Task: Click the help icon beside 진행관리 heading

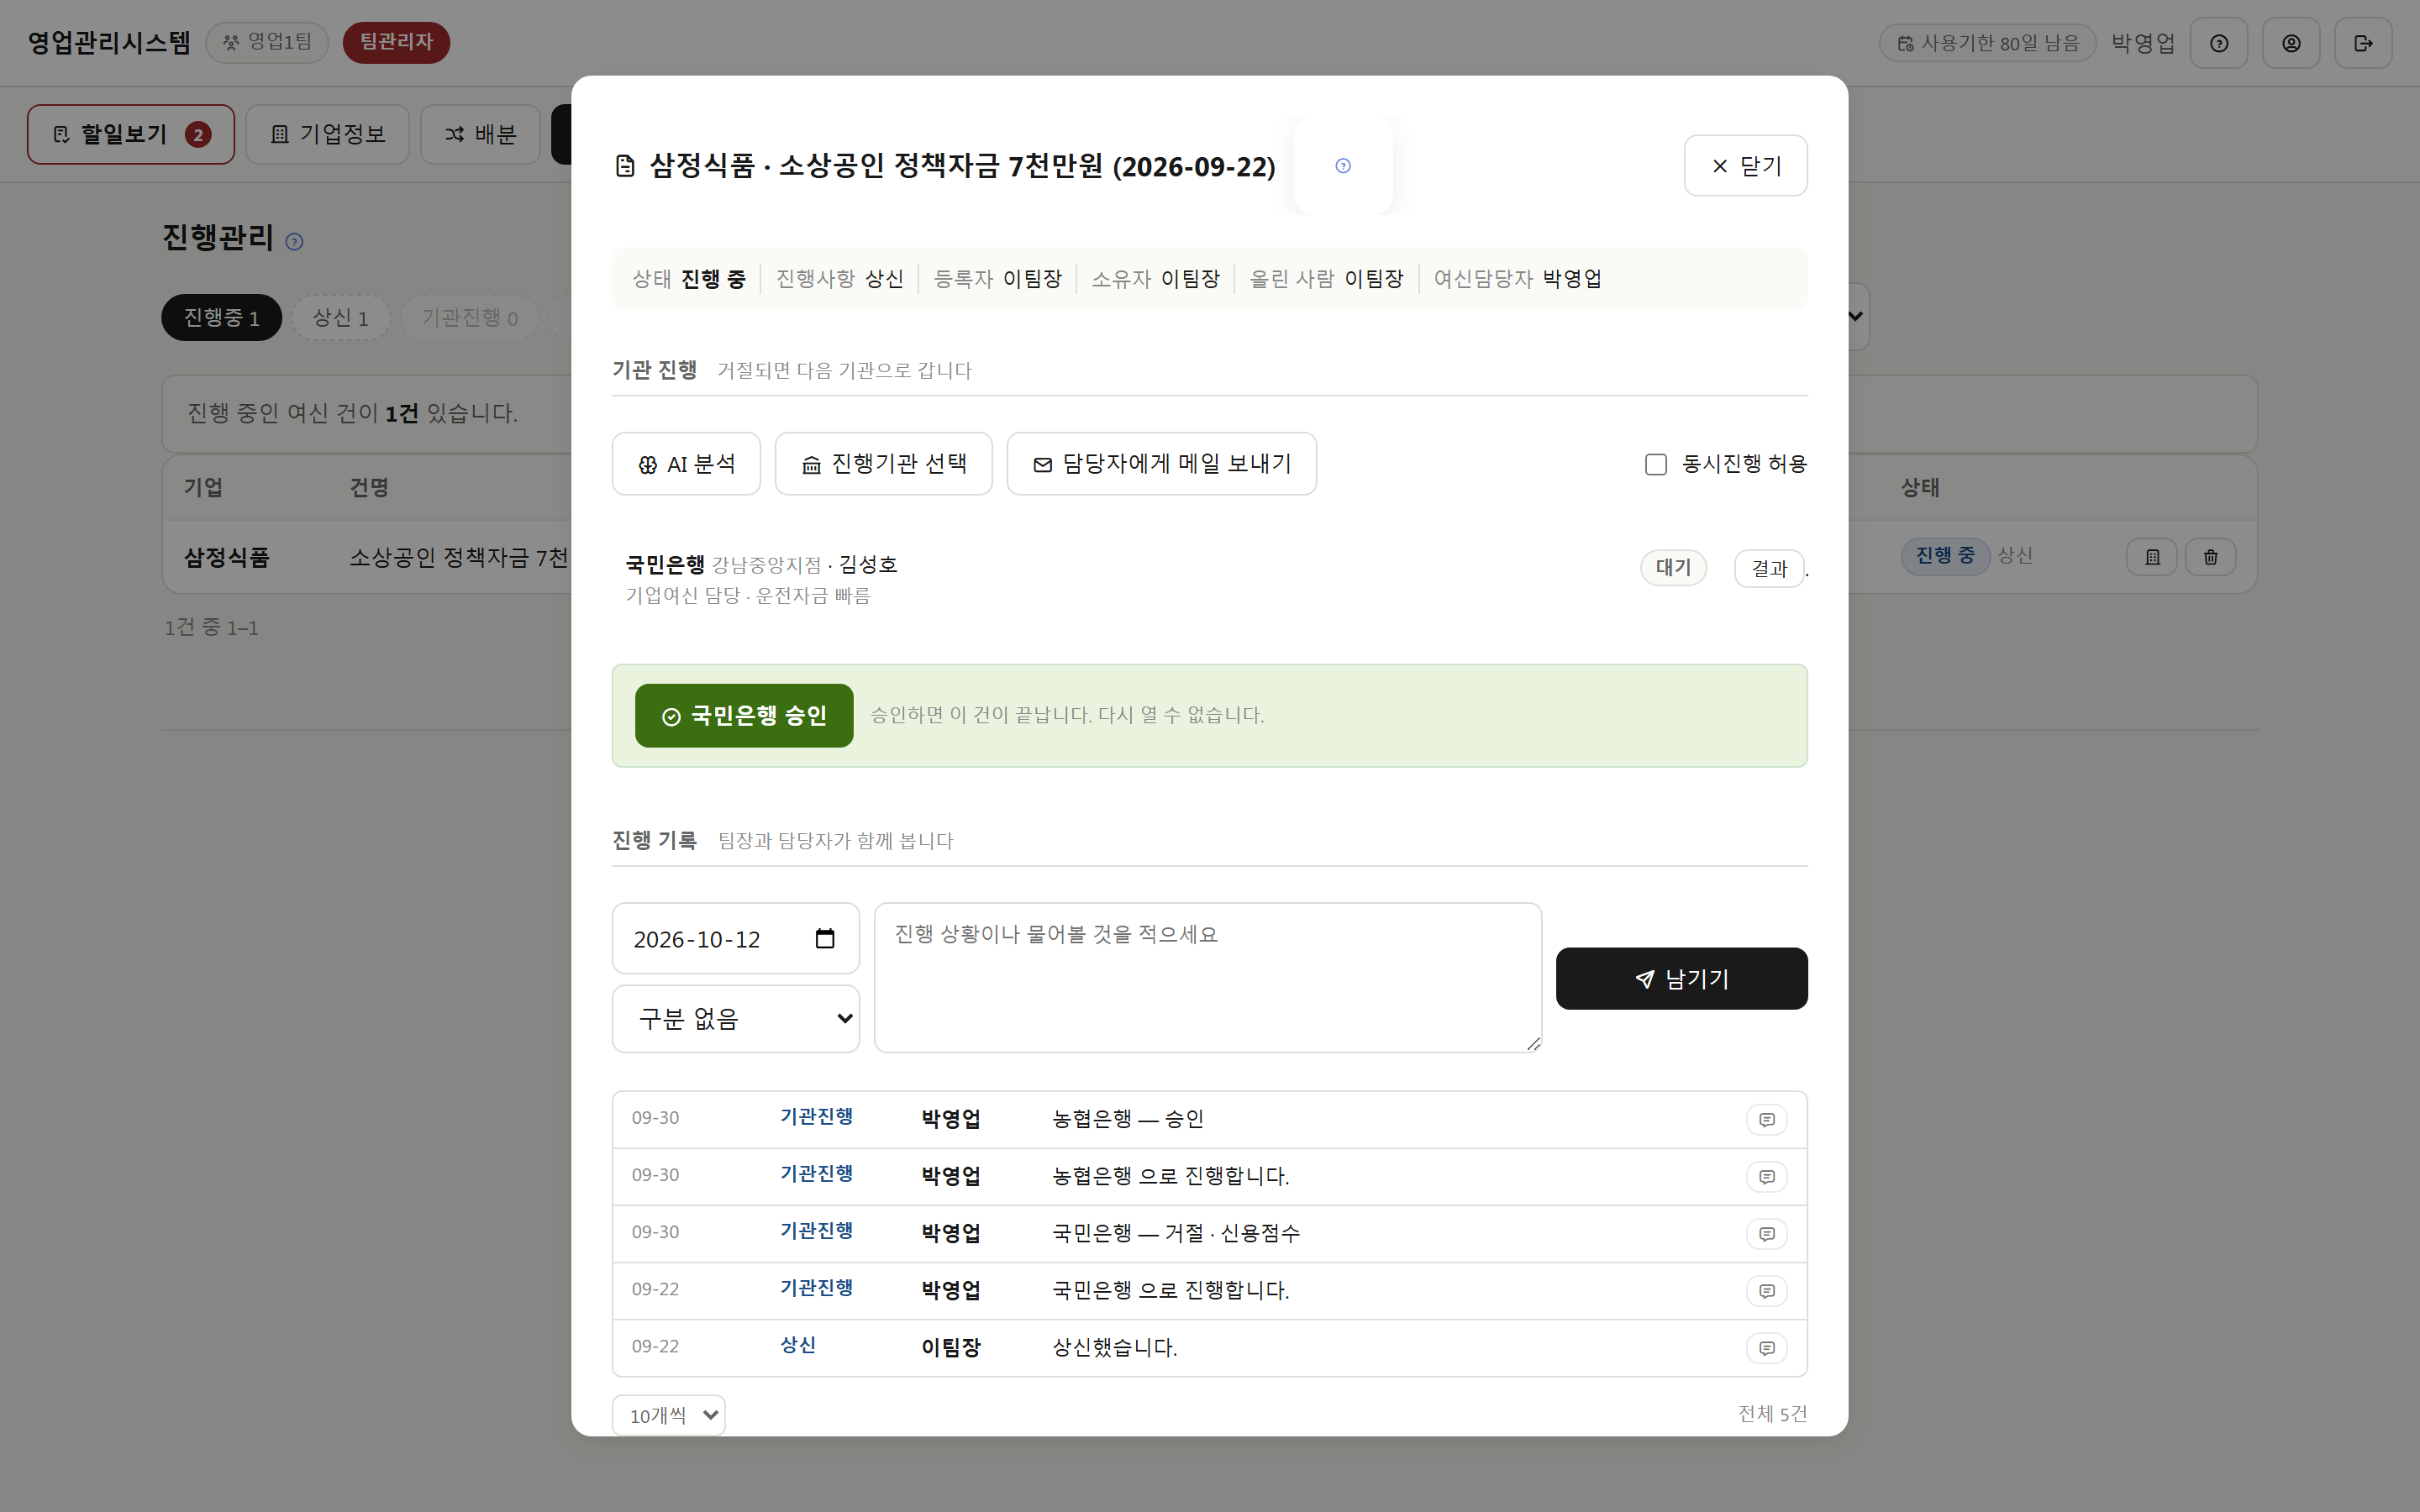Action: pos(294,241)
